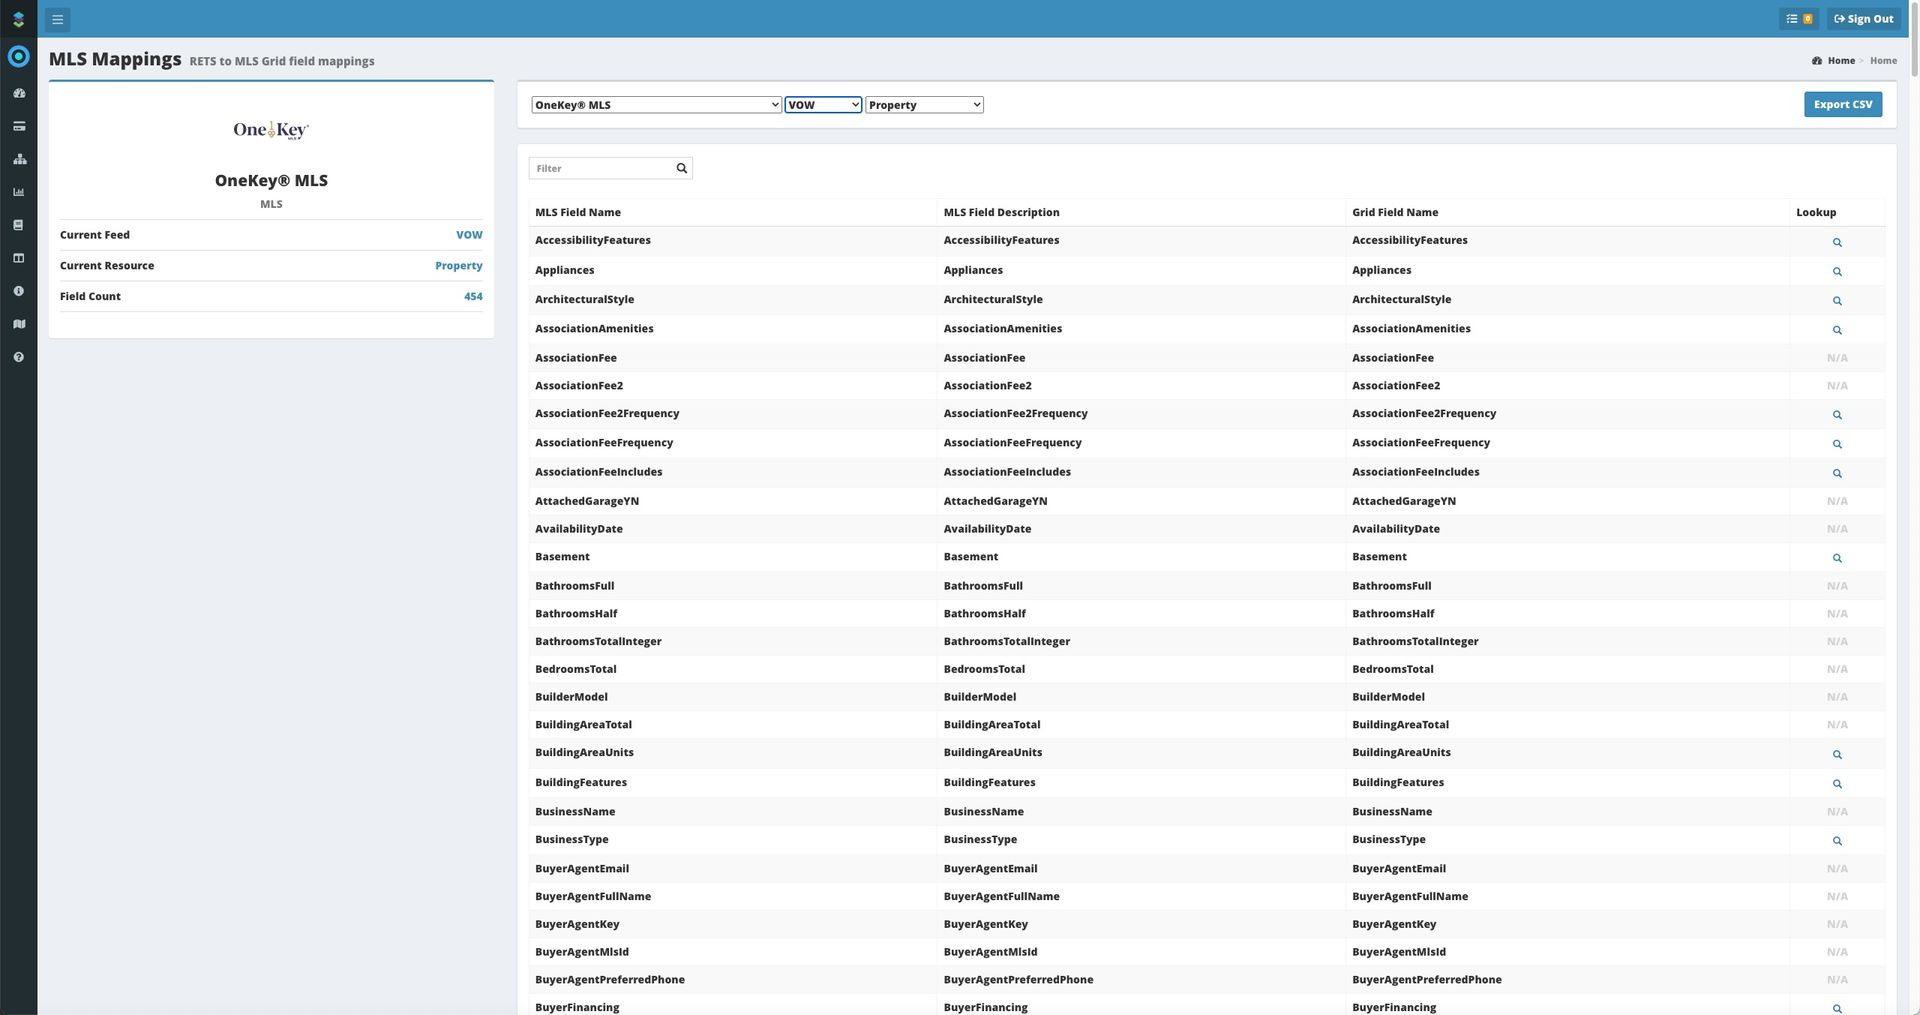Open the columns layout icon in sidebar
This screenshot has width=1920, height=1015.
coord(18,258)
